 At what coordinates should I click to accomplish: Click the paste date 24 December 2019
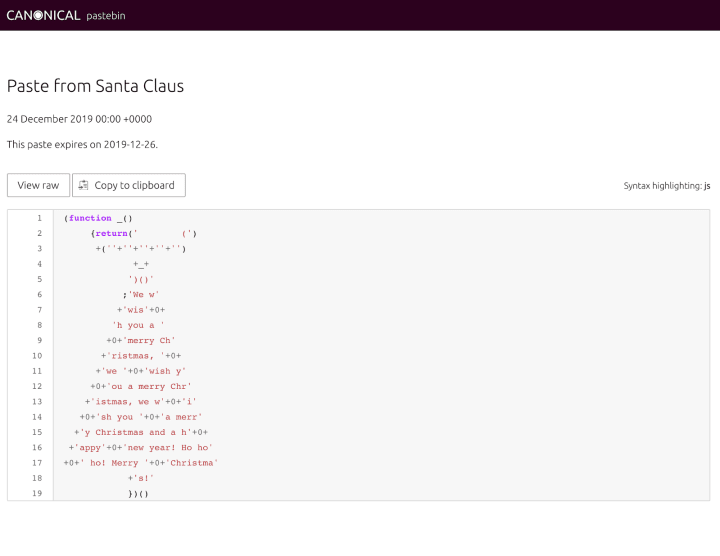pyautogui.click(x=79, y=119)
